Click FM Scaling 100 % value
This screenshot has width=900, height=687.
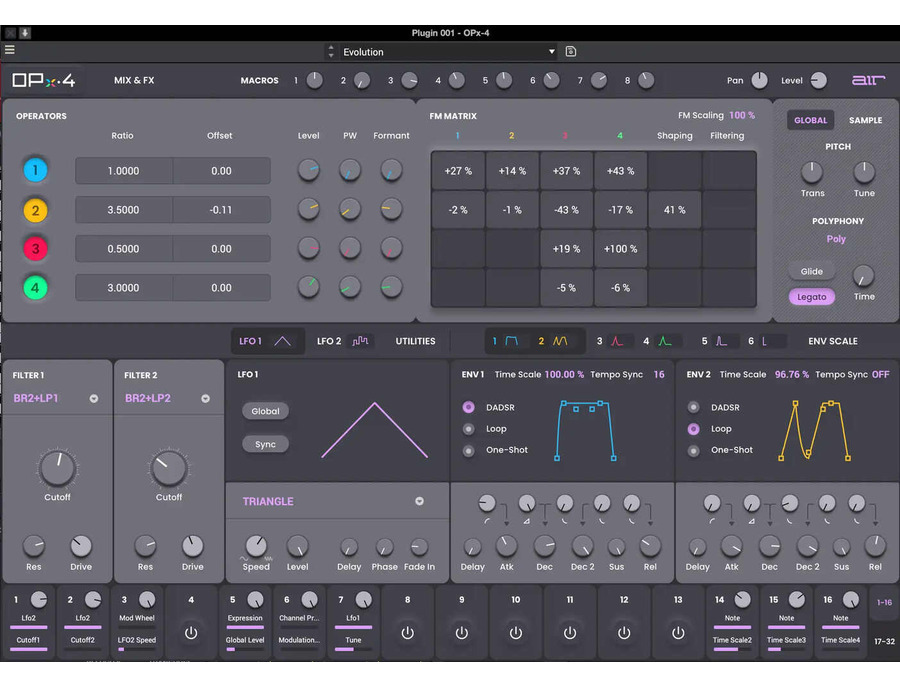point(742,115)
